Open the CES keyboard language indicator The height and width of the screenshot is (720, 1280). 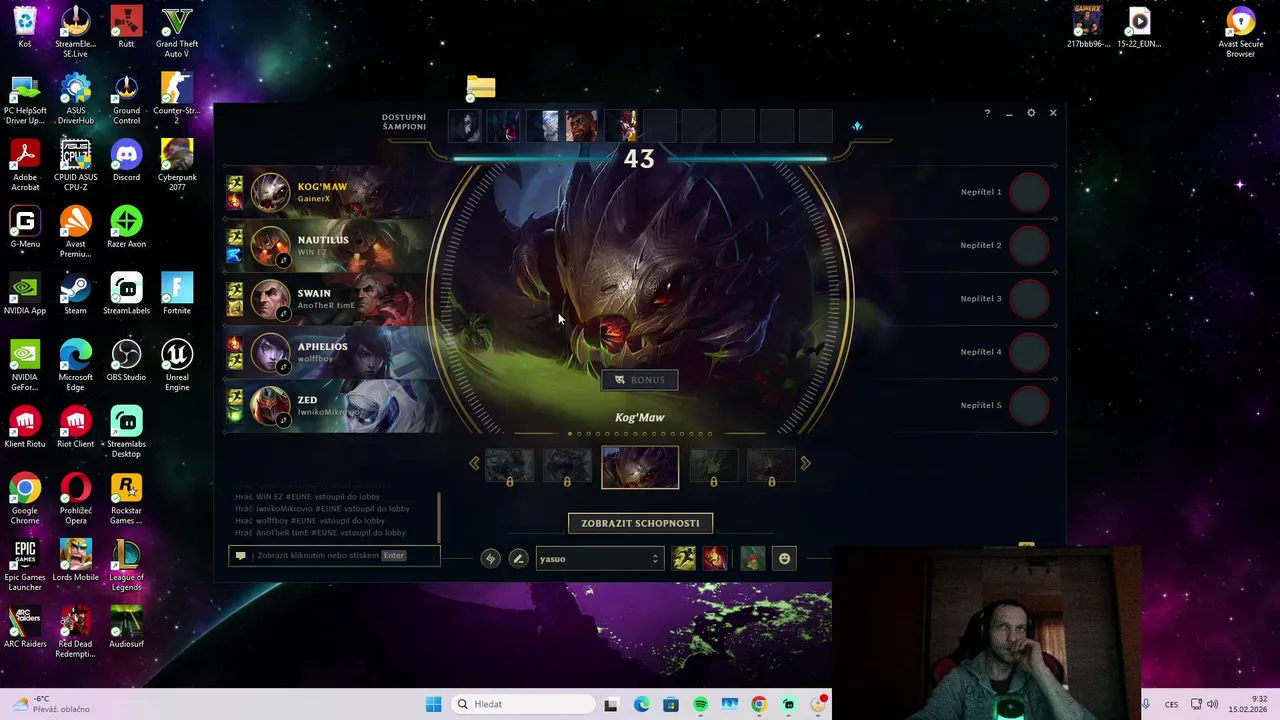pyautogui.click(x=1171, y=704)
